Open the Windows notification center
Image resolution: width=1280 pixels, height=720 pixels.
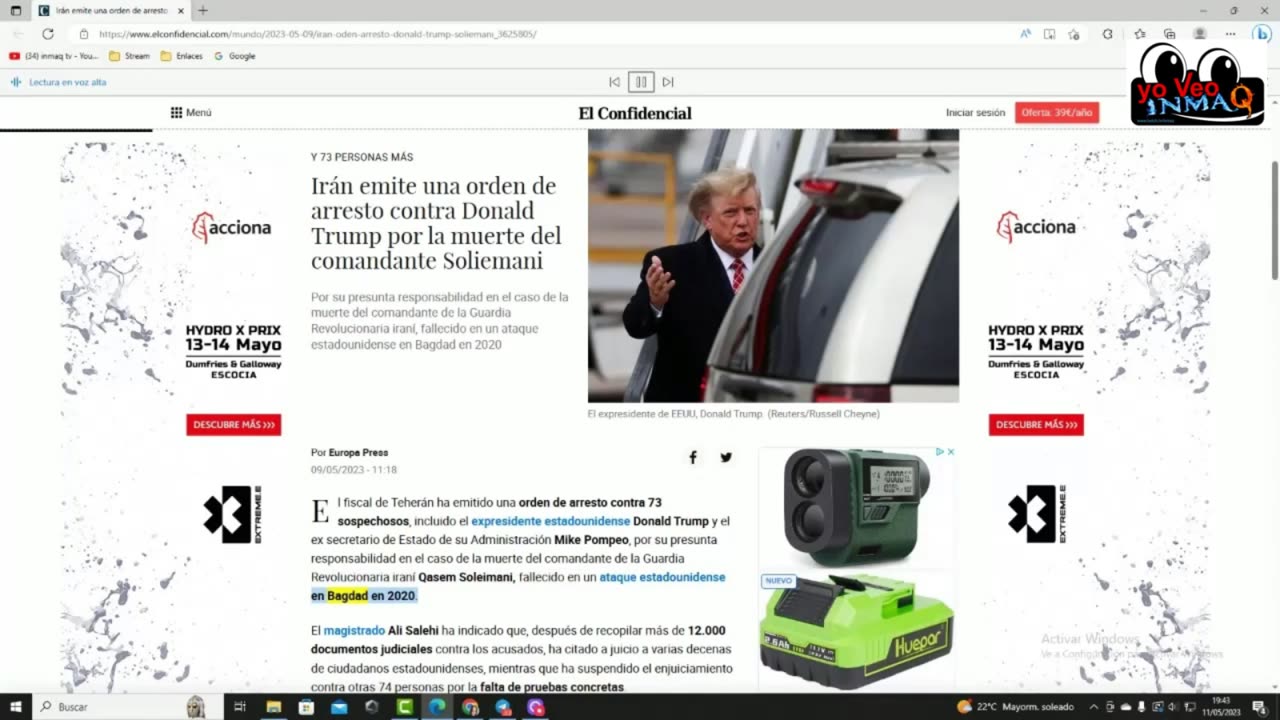point(1259,707)
